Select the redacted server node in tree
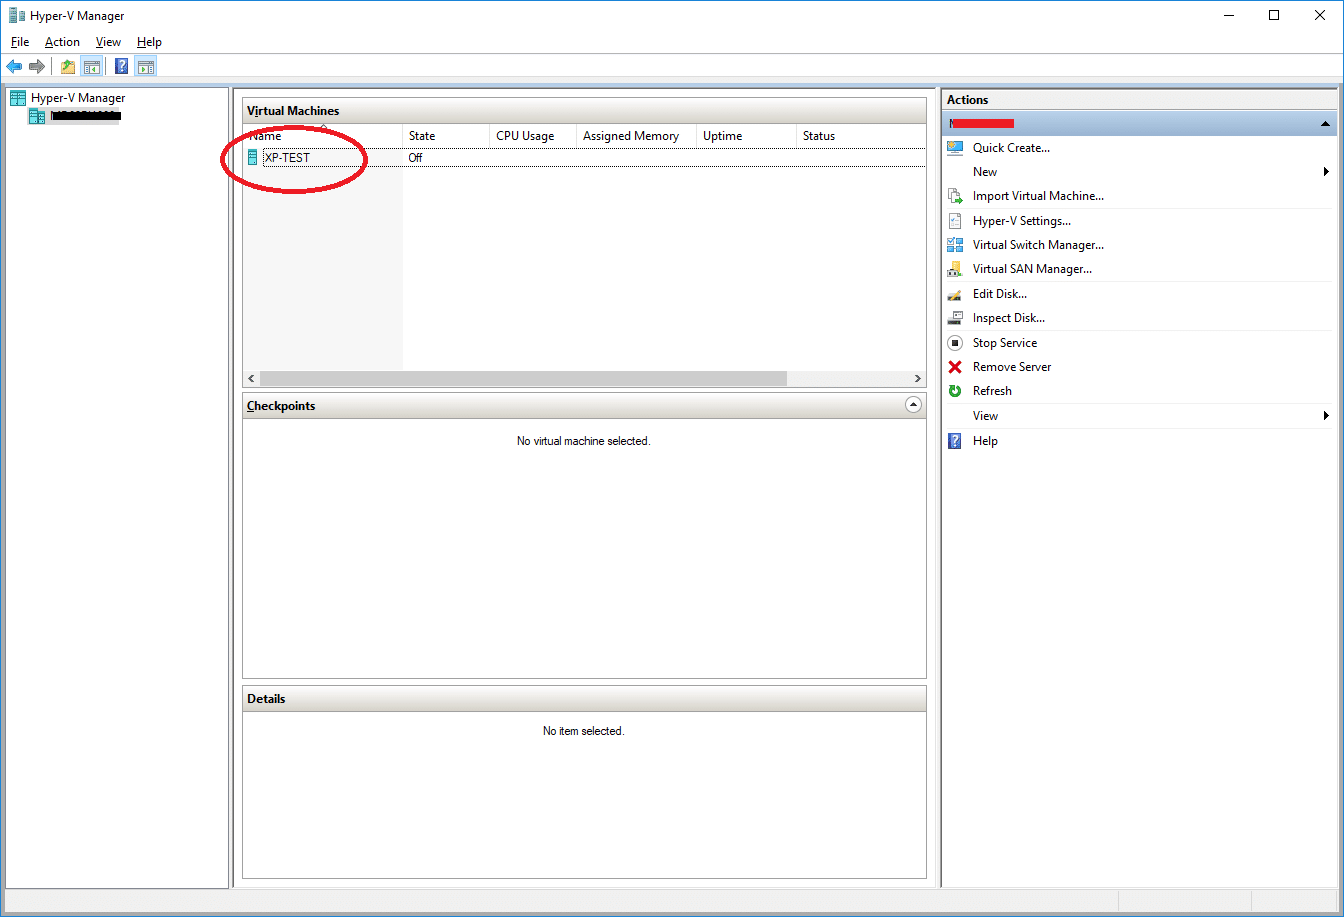The image size is (1344, 917). click(x=85, y=116)
